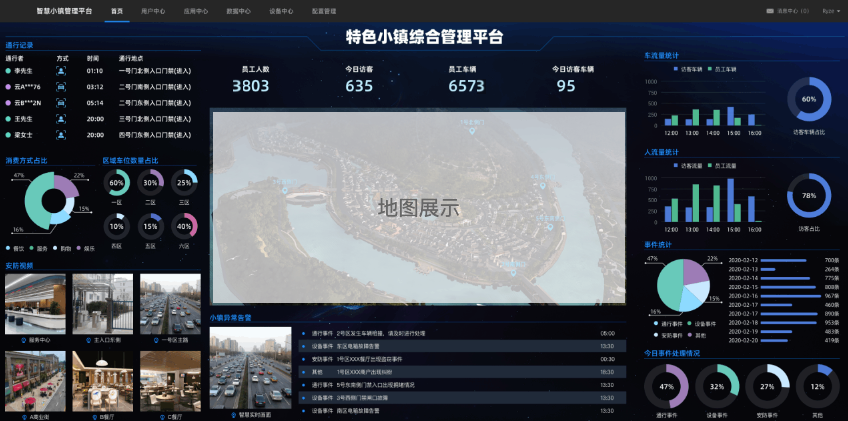
Task: Click the location icon next to 一号区主路
Action: pos(155,340)
